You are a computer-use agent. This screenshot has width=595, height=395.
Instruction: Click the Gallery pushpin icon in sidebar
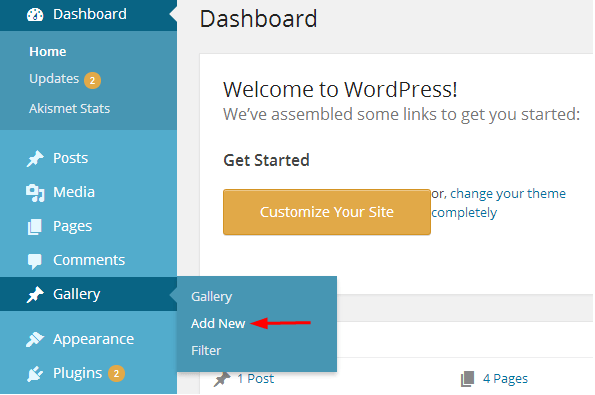click(35, 295)
